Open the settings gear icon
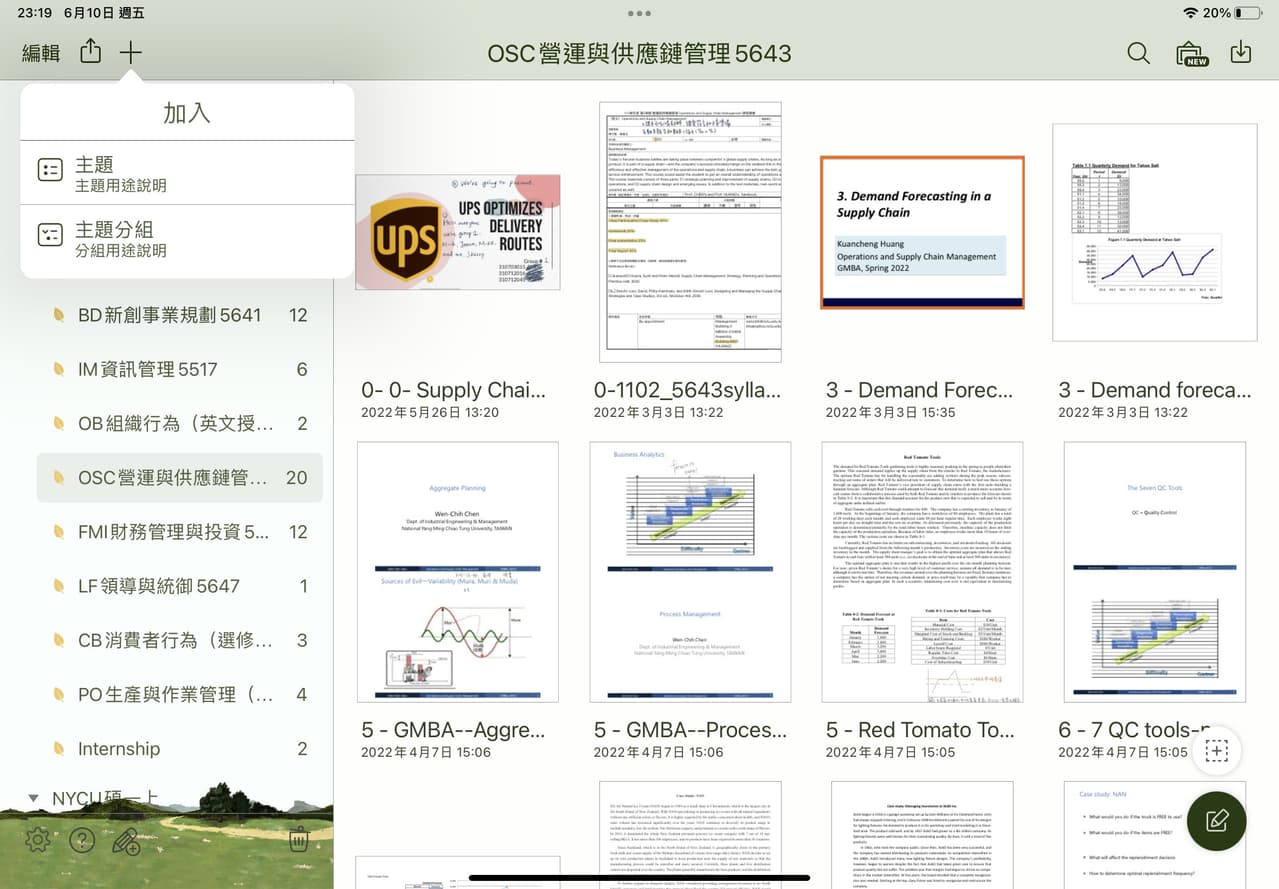The image size is (1279, 889). [x=37, y=840]
